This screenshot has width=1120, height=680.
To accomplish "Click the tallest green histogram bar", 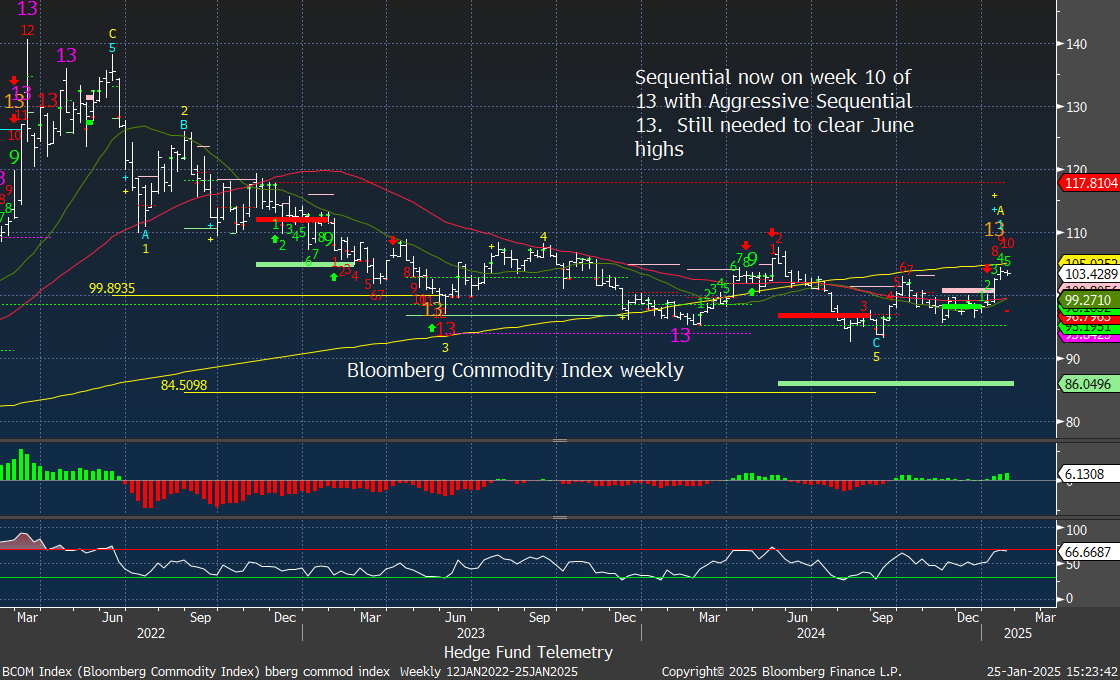I will (21, 464).
